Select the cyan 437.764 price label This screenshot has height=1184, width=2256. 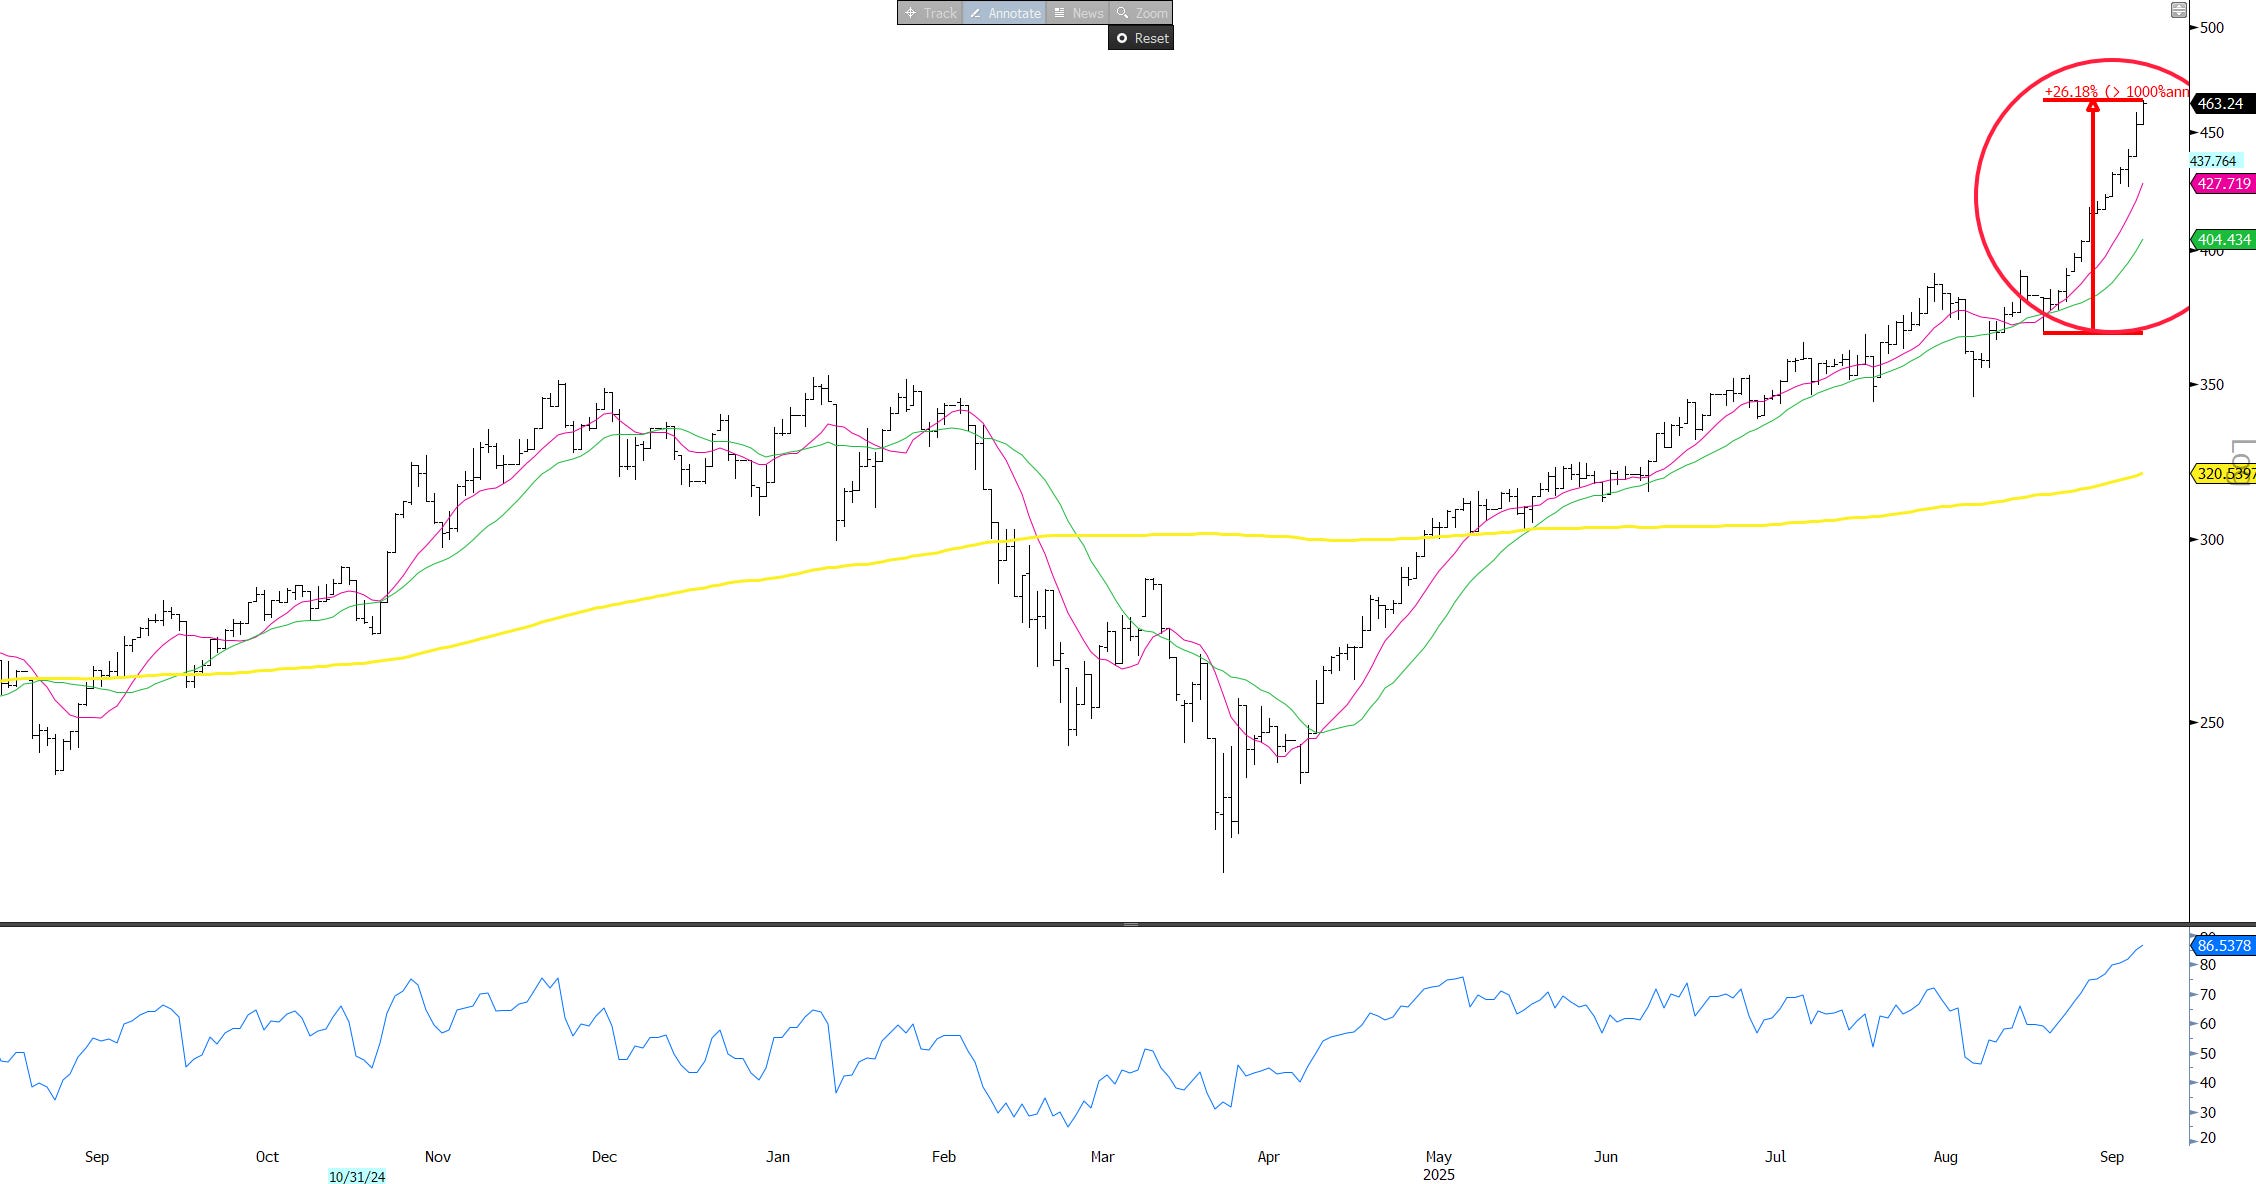point(2213,161)
